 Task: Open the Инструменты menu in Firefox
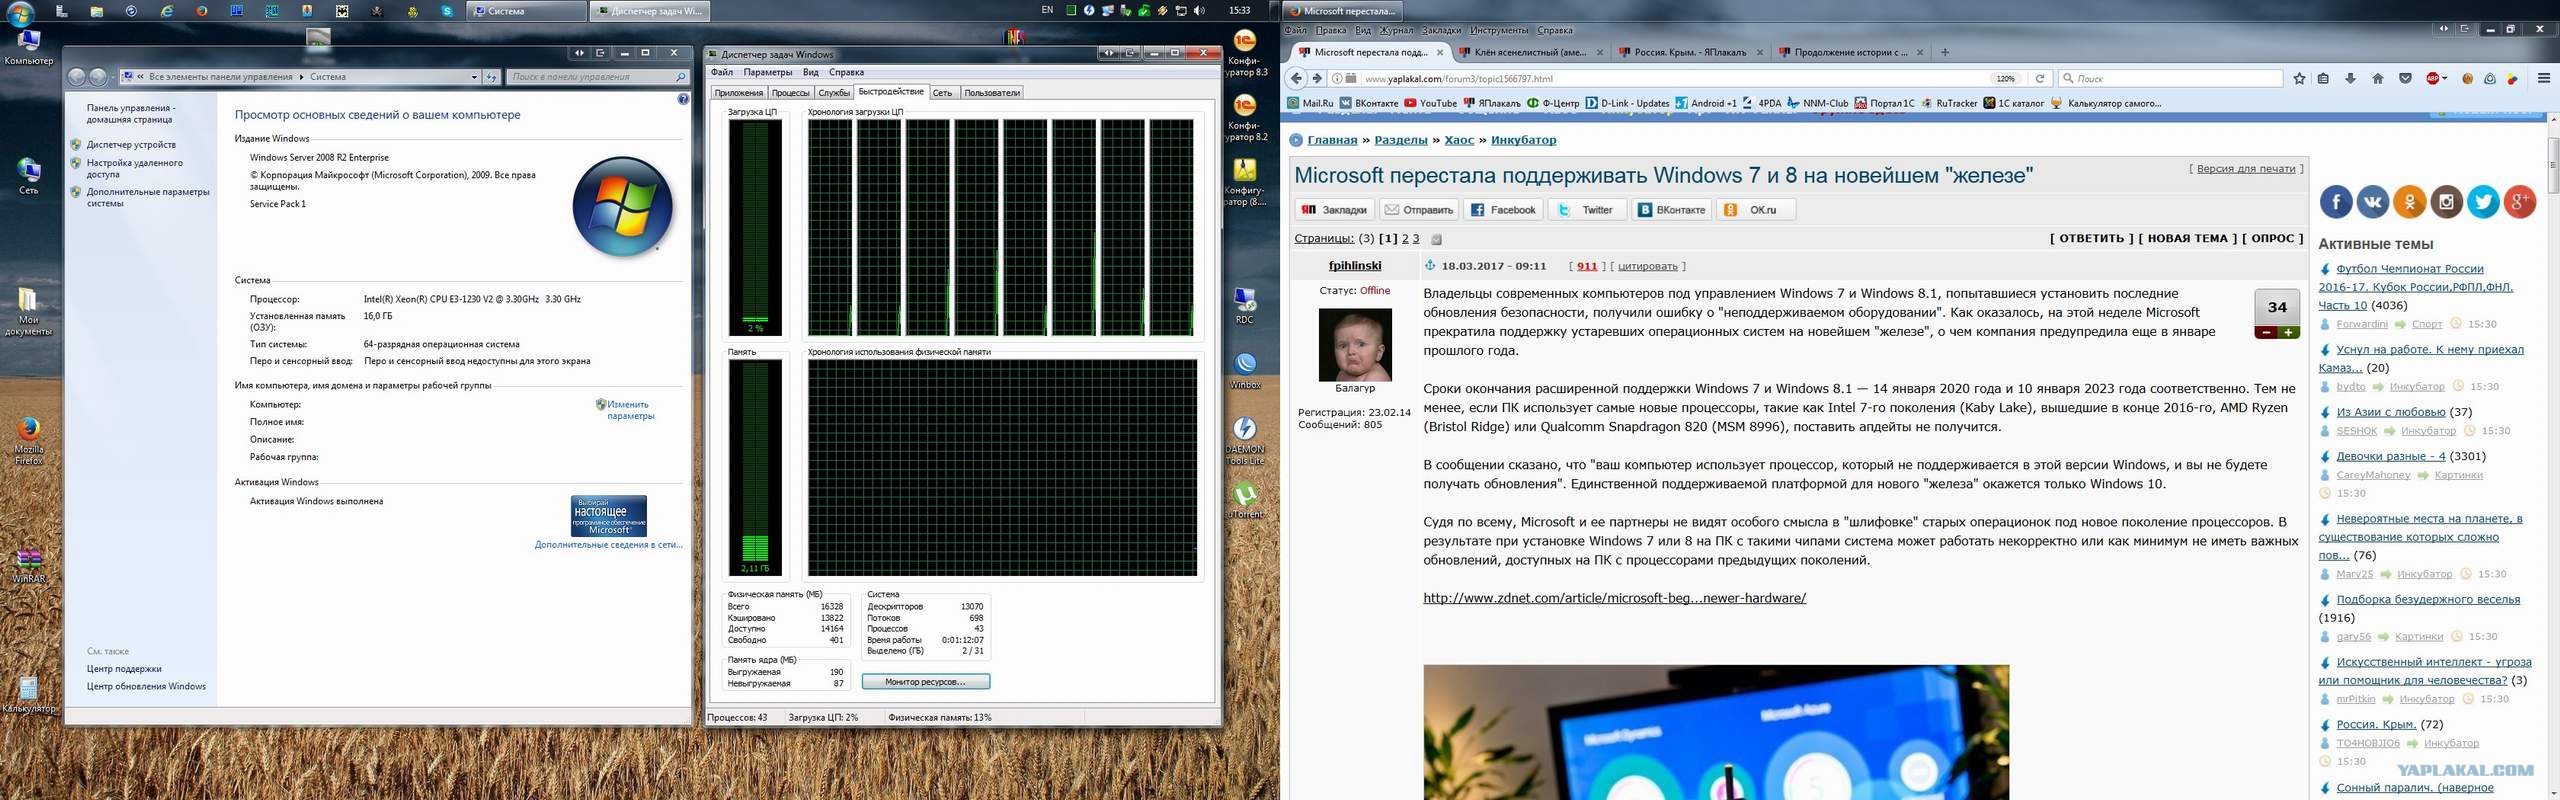click(x=1499, y=30)
